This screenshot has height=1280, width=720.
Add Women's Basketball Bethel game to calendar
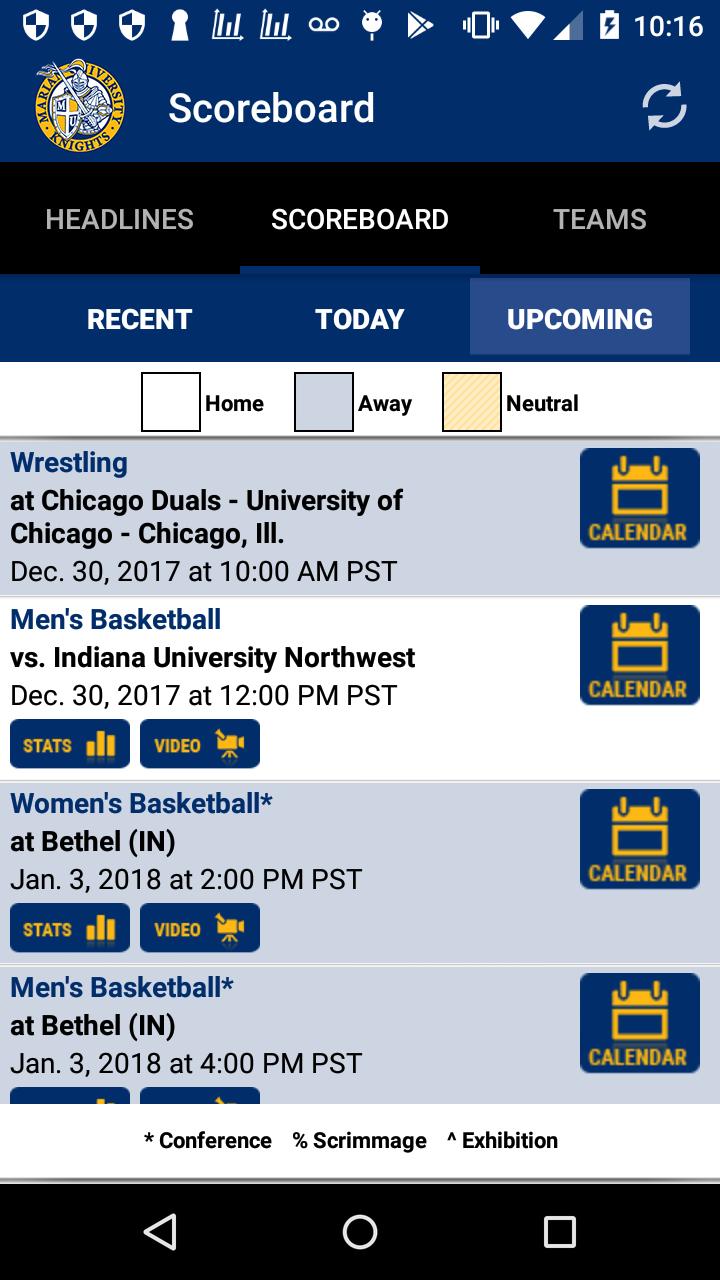click(x=639, y=839)
